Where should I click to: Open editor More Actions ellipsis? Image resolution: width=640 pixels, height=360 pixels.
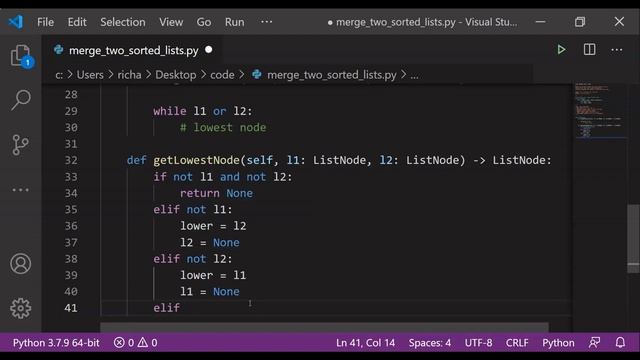click(617, 50)
